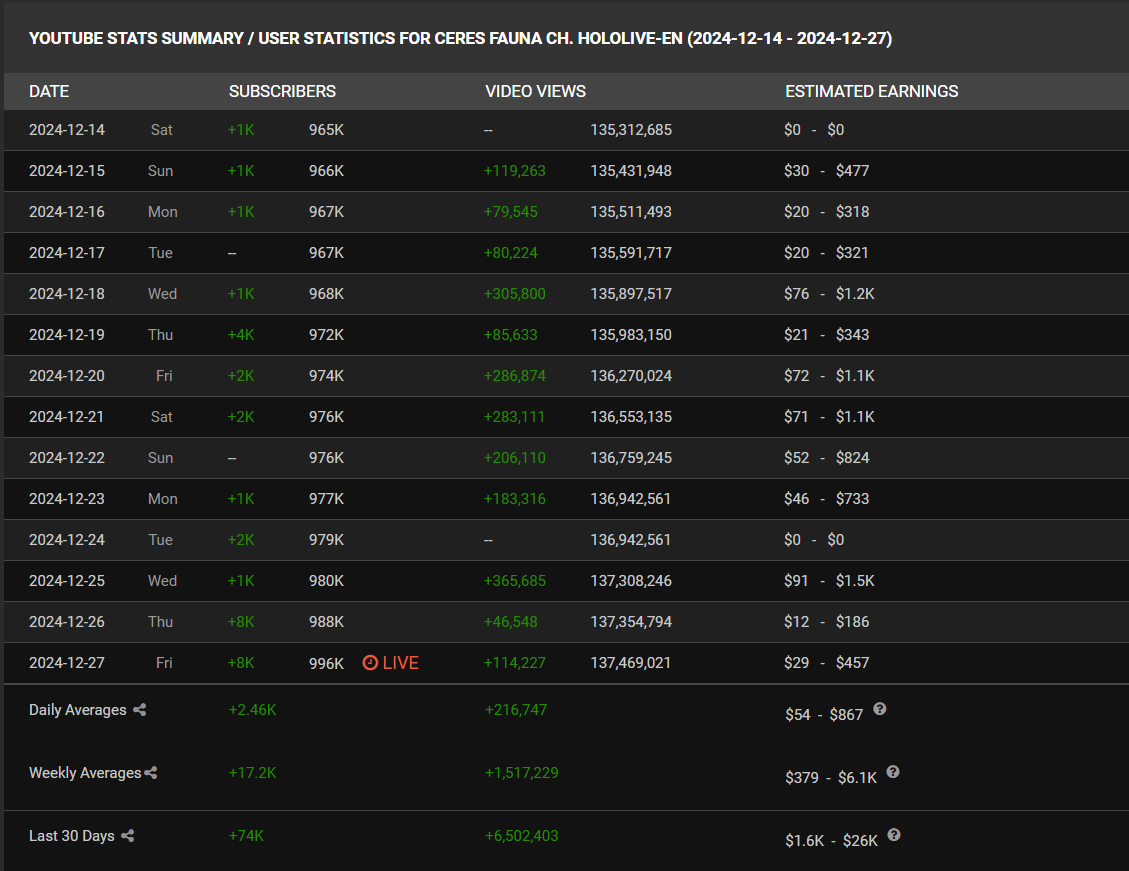Screen dimensions: 1129x871
Task: Click share icon next to Weekly Averages
Action: [x=150, y=772]
